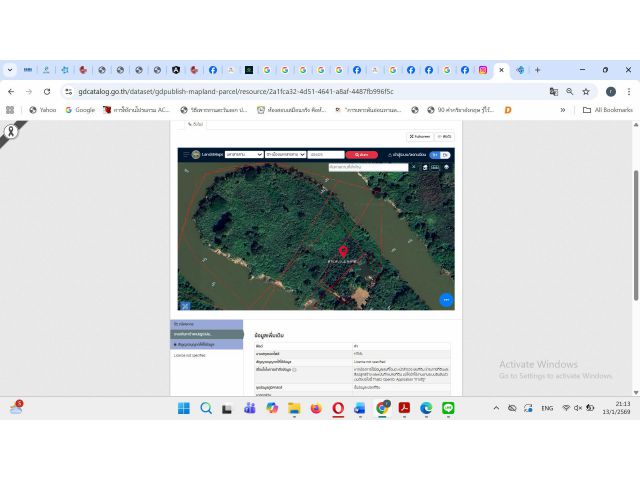640x480 pixels.
Task: Reload the page using the refresh icon
Action: click(x=46, y=91)
